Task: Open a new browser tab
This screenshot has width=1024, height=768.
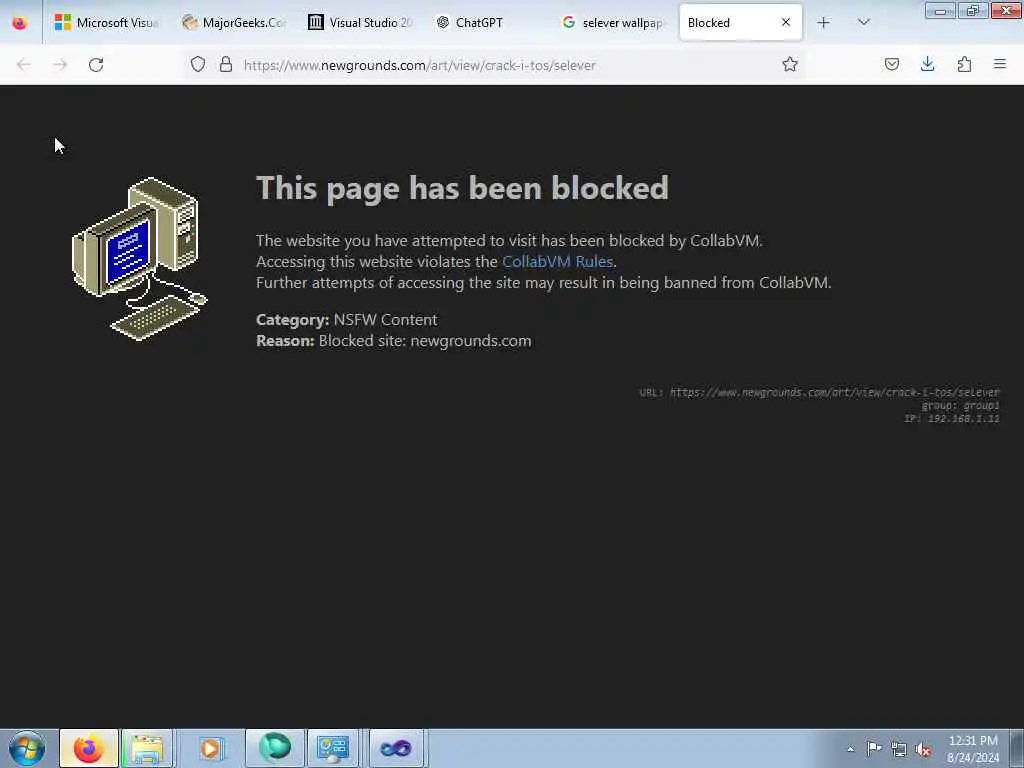Action: [824, 23]
